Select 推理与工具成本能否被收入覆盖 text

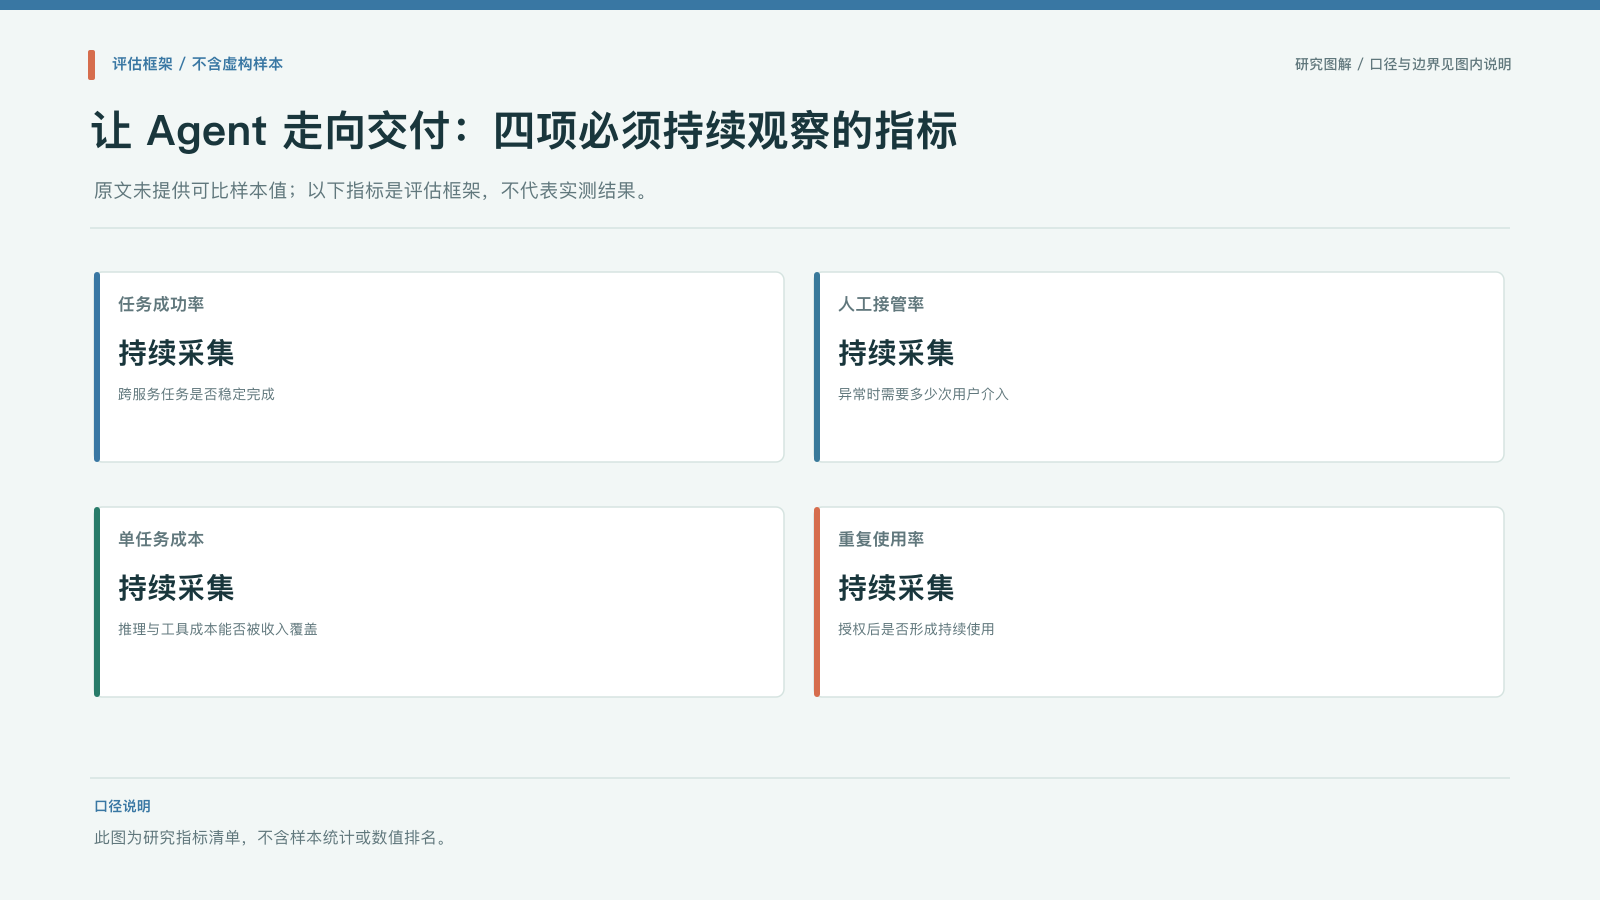point(218,629)
